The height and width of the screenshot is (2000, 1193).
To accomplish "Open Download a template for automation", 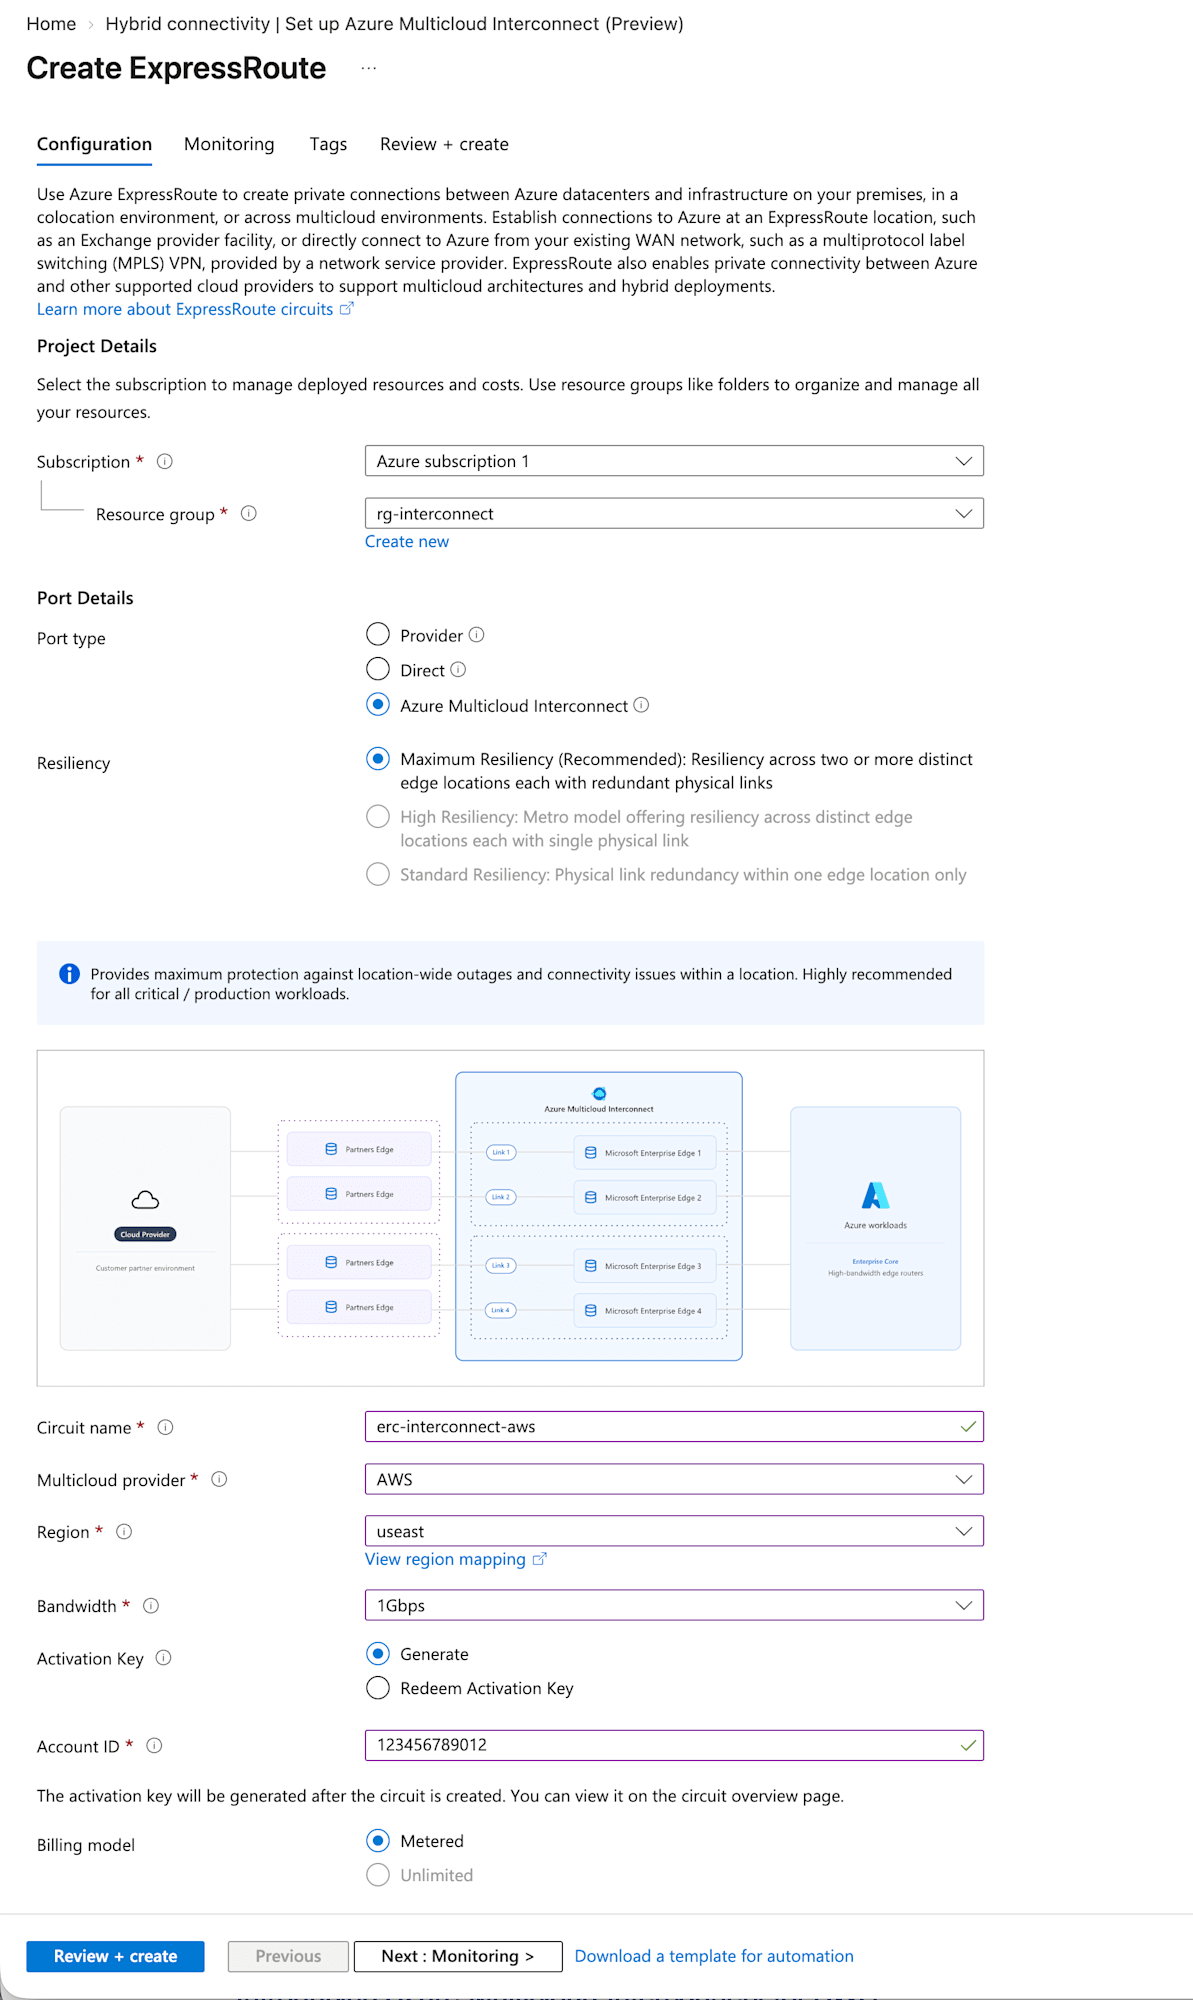I will pos(714,1956).
